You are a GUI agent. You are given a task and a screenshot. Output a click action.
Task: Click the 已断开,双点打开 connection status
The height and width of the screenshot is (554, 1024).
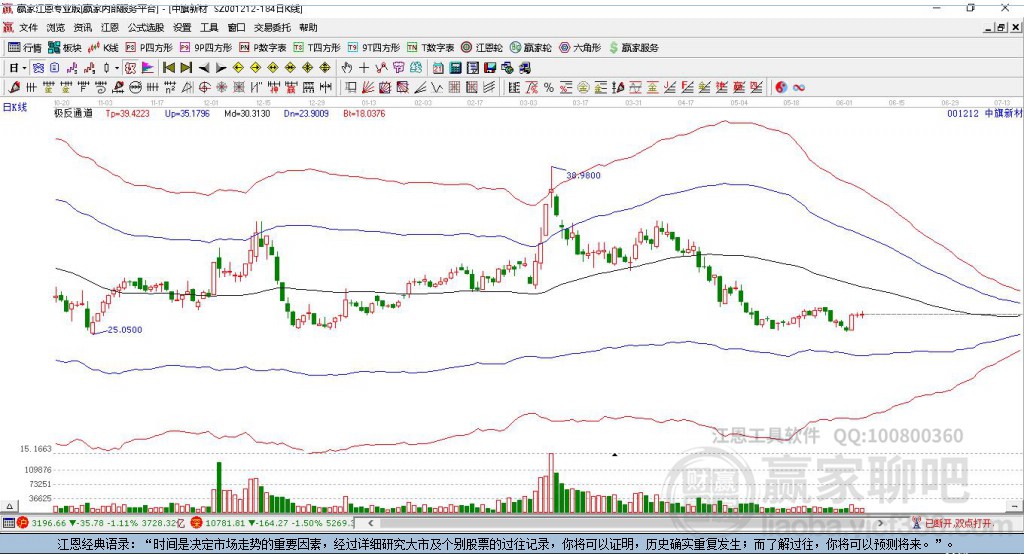click(x=953, y=523)
